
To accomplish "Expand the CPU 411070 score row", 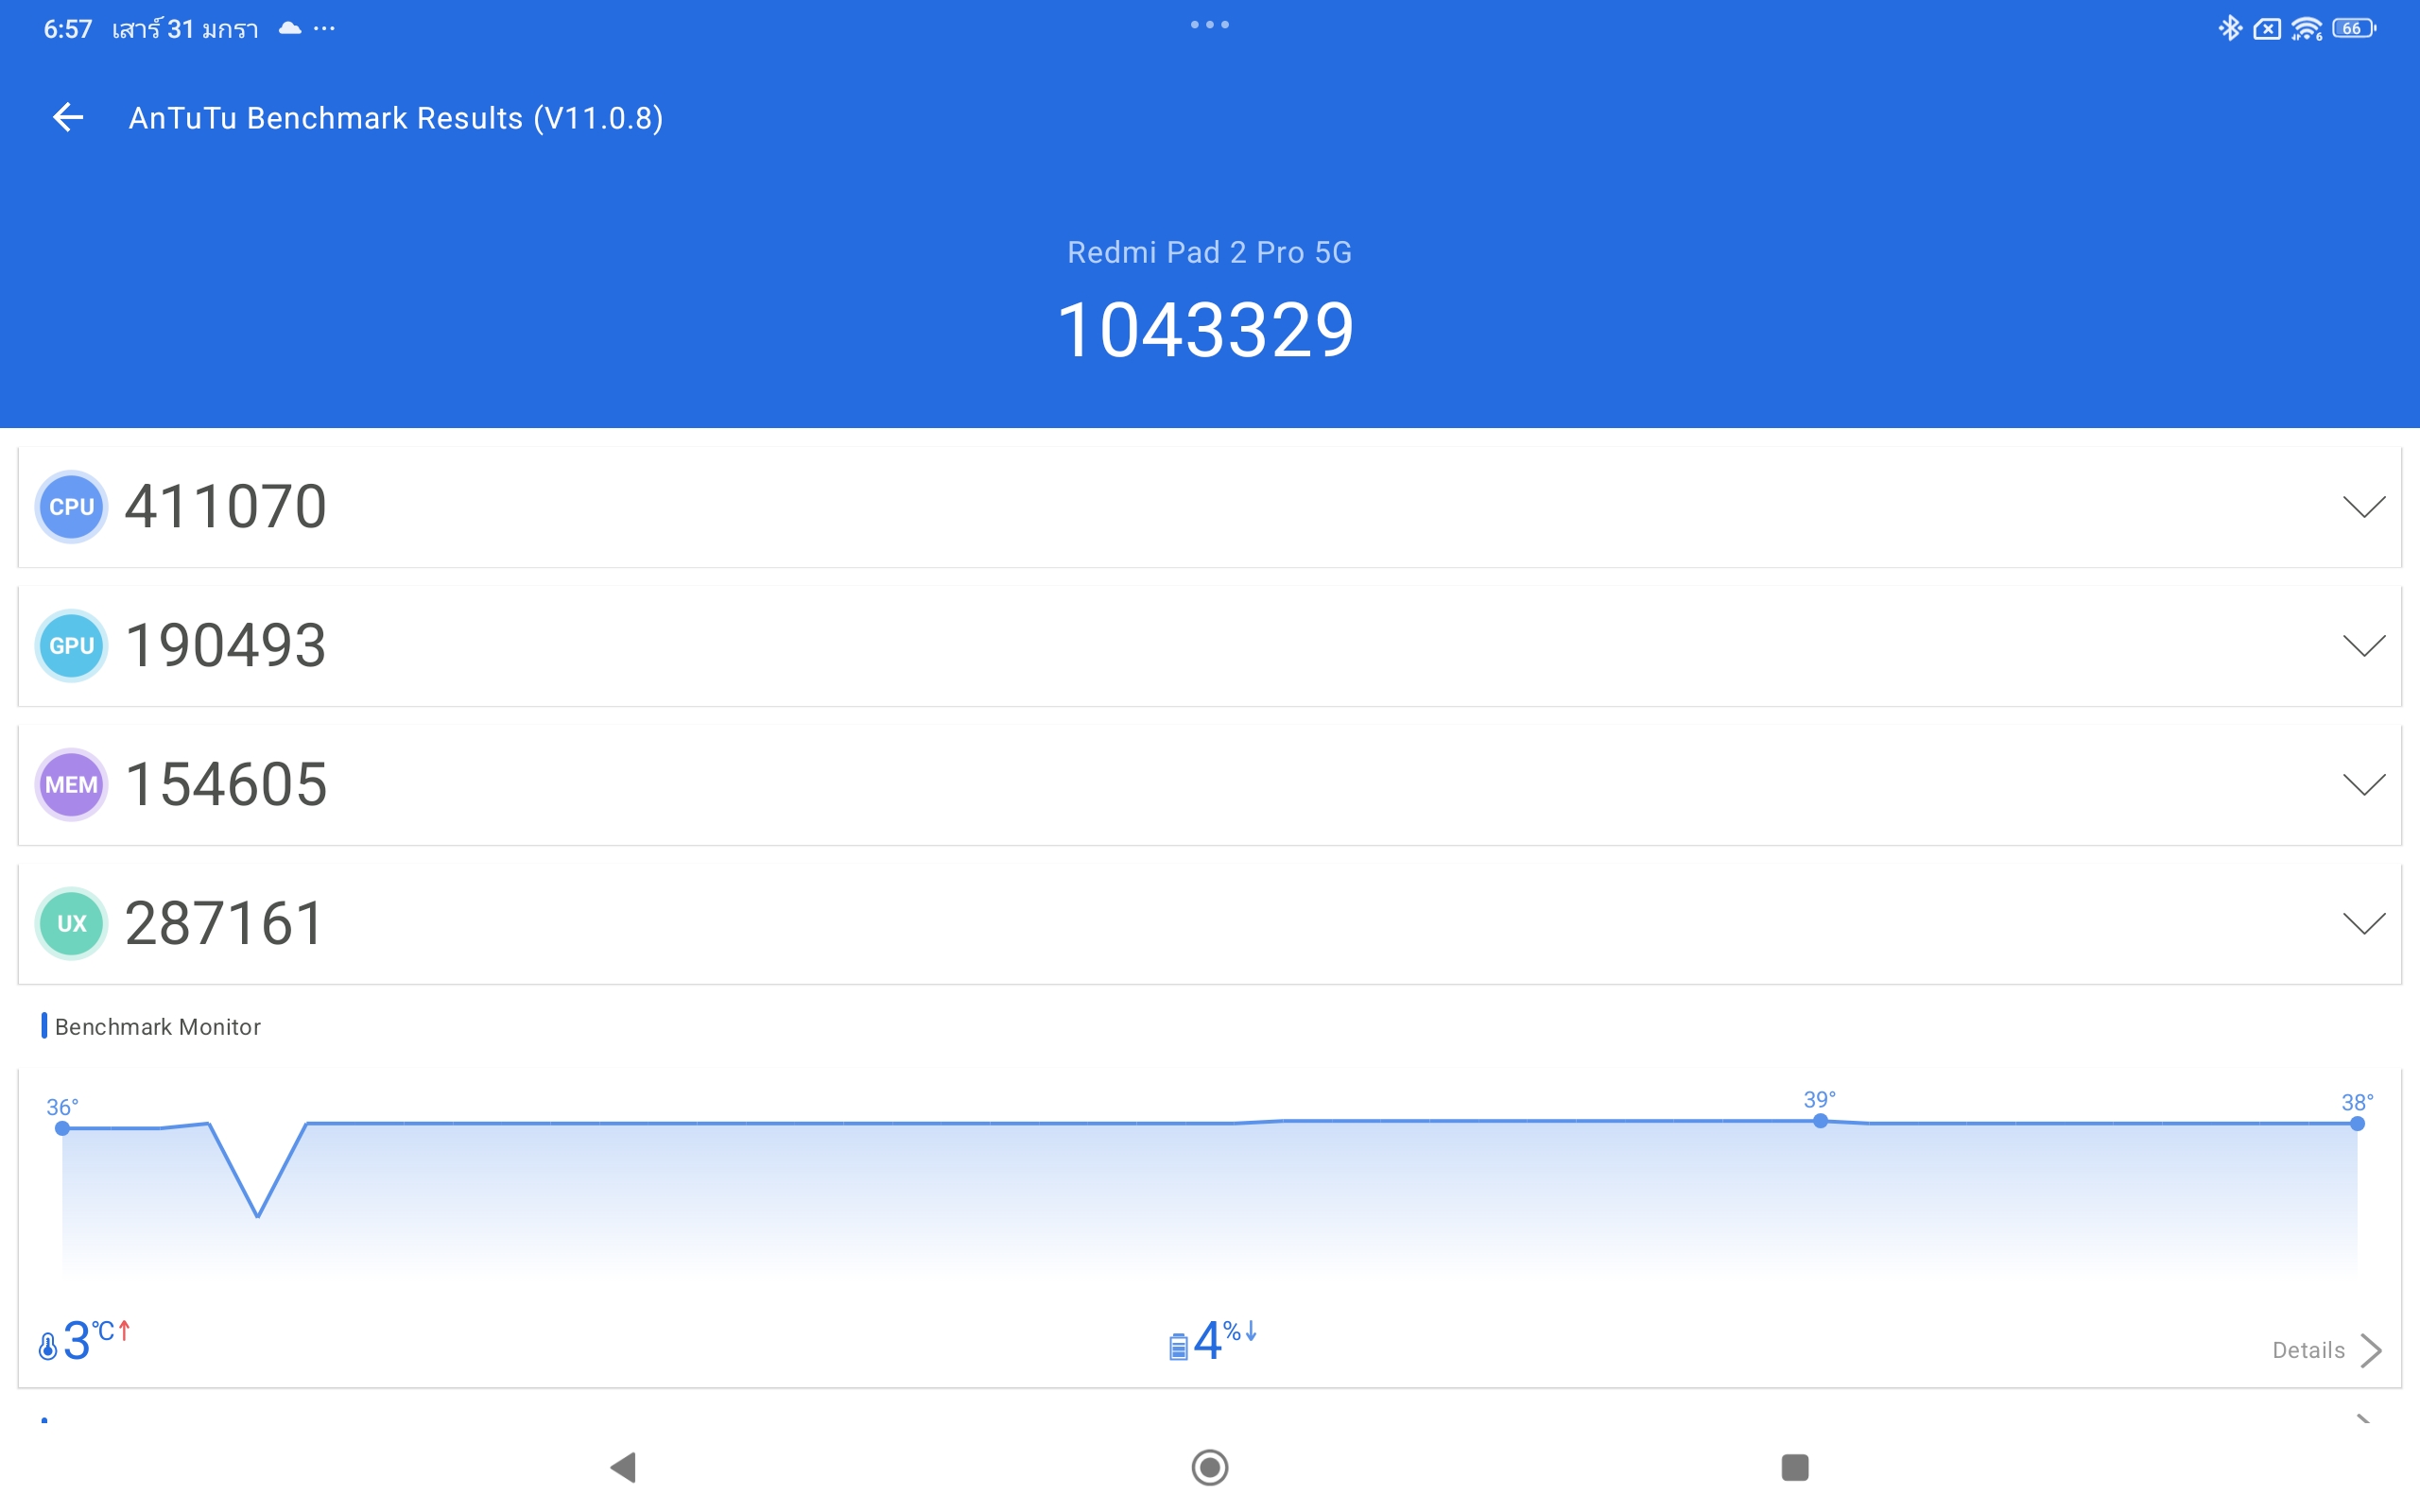I will point(2363,507).
